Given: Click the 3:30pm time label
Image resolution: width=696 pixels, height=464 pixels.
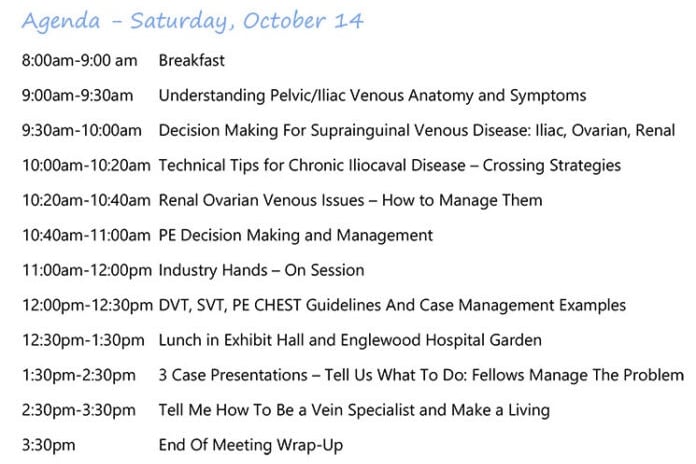Looking at the screenshot, I should click(48, 445).
